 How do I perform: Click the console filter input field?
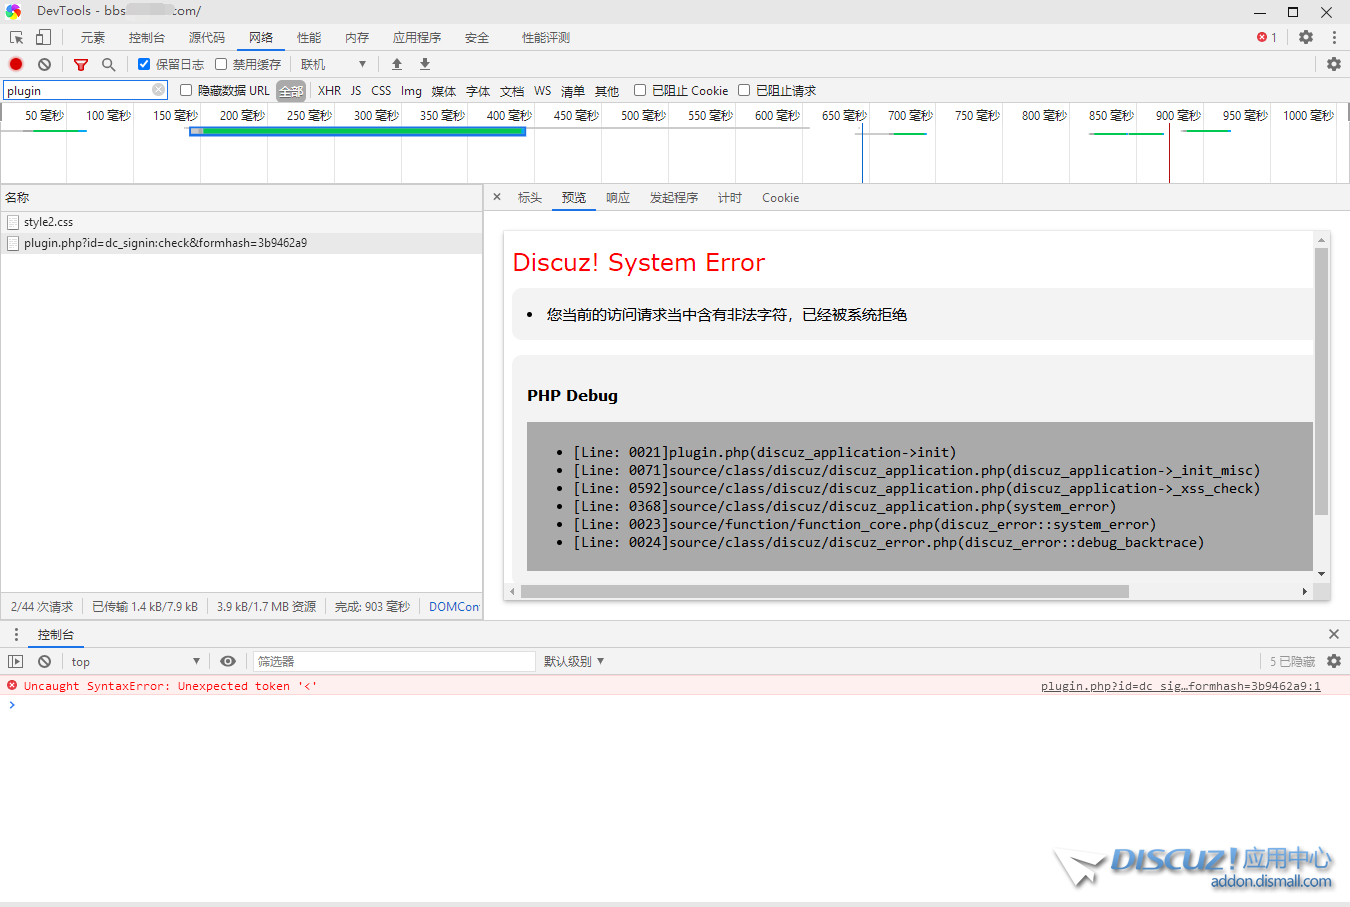394,661
